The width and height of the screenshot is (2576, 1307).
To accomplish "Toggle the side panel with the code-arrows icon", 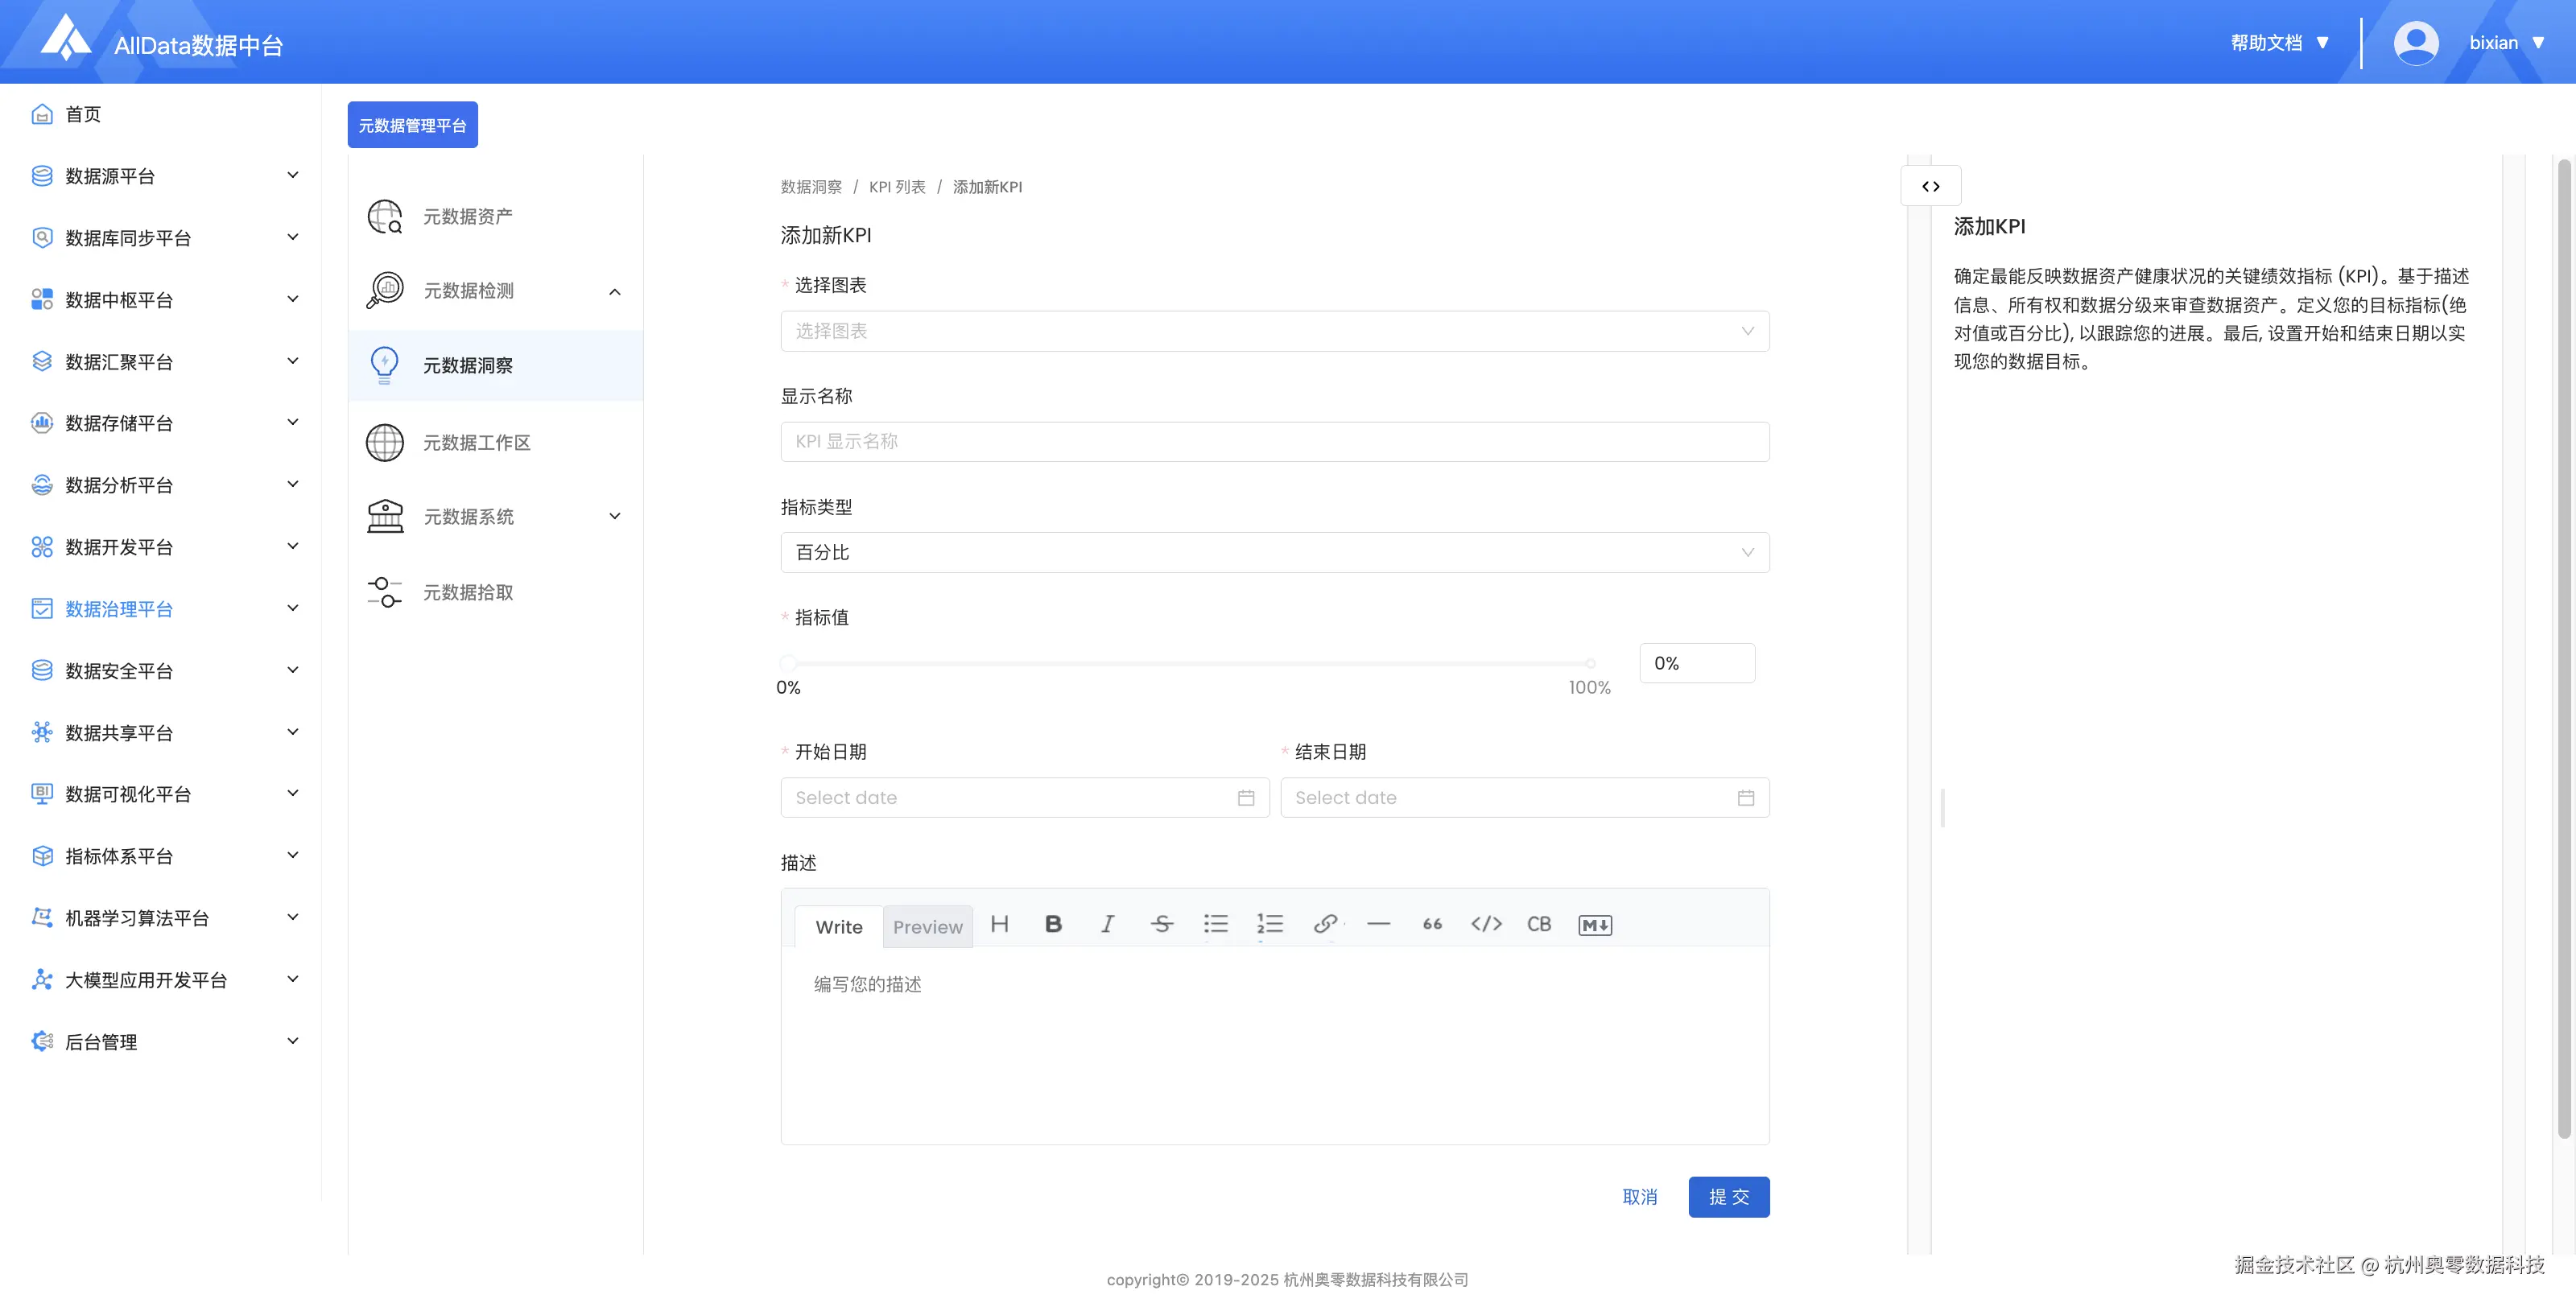I will pos(1930,186).
